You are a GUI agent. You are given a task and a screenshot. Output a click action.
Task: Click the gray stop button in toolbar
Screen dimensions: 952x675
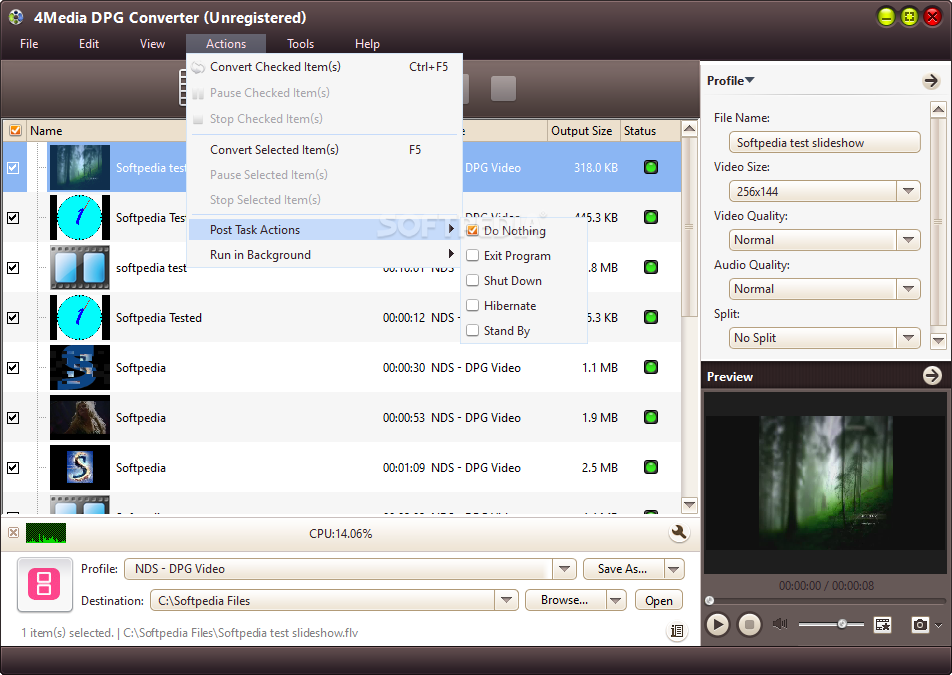(x=503, y=89)
